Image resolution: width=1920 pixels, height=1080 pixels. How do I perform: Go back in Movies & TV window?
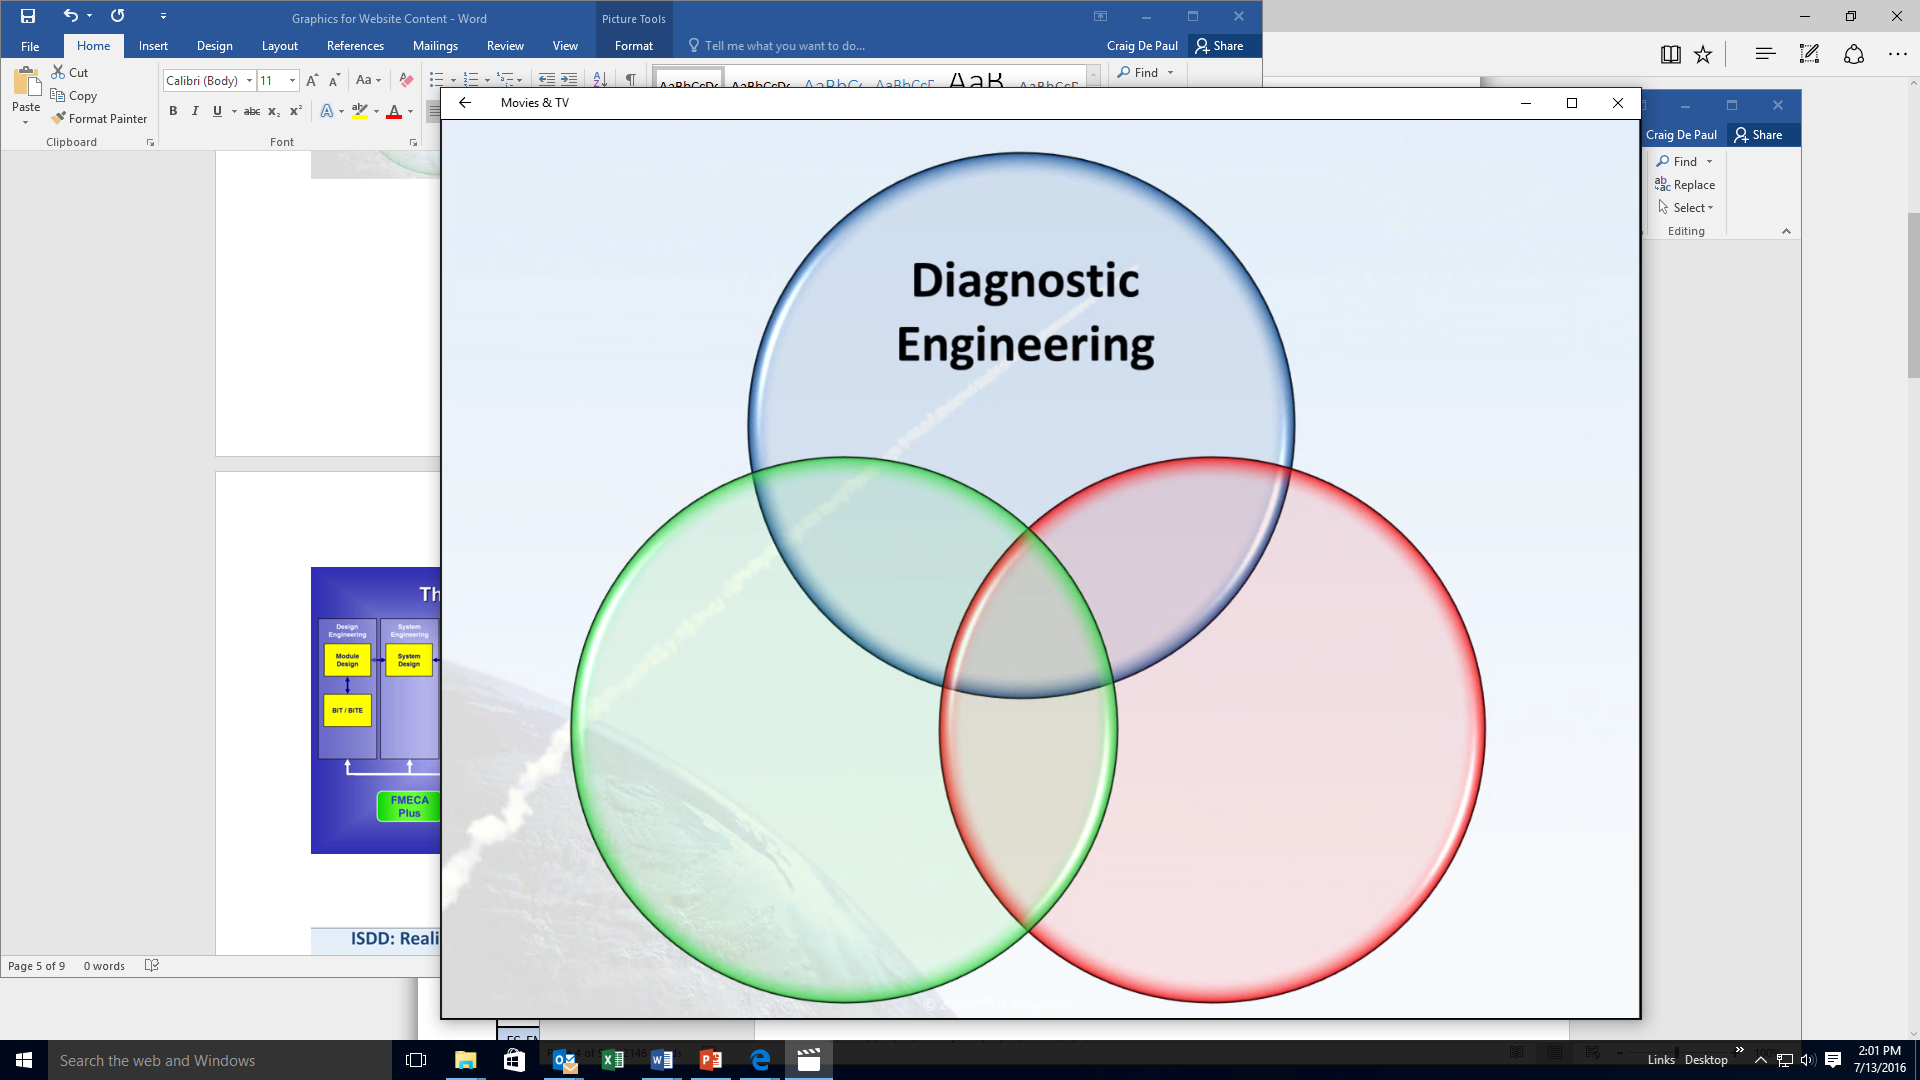click(x=465, y=102)
